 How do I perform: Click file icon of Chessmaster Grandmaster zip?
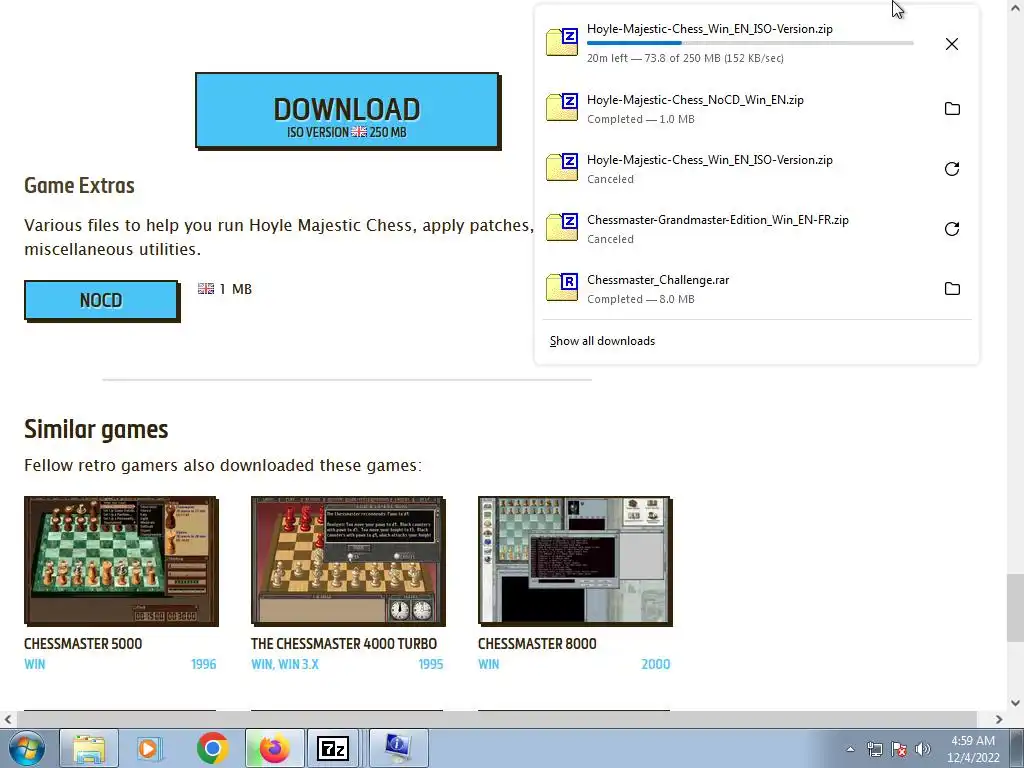point(562,228)
